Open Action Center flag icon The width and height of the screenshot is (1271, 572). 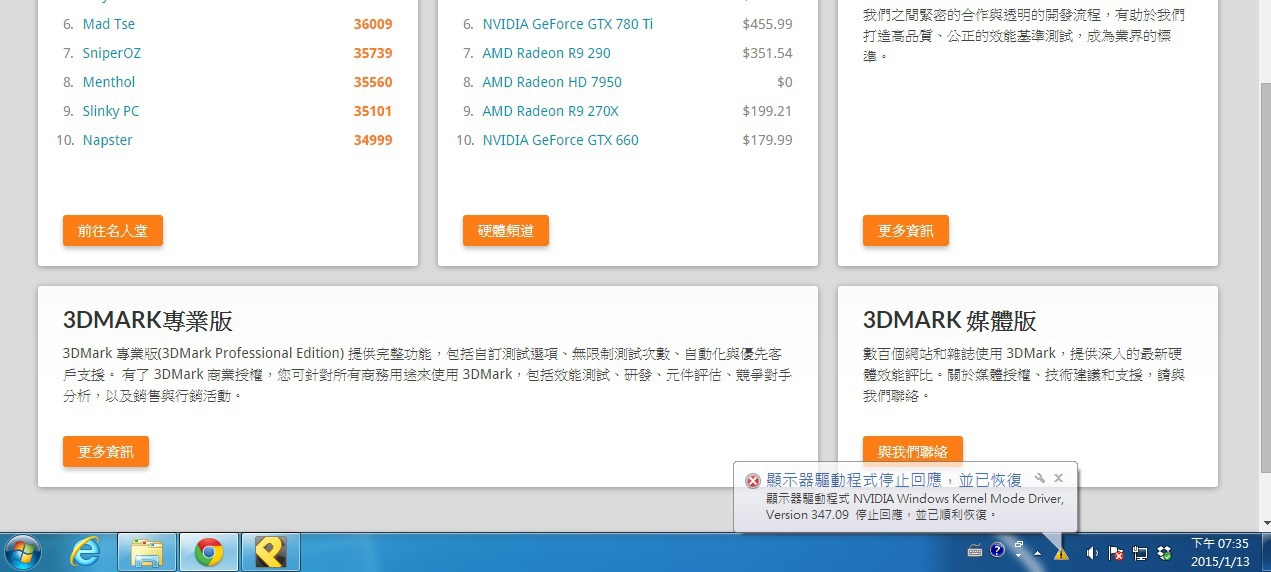1116,553
